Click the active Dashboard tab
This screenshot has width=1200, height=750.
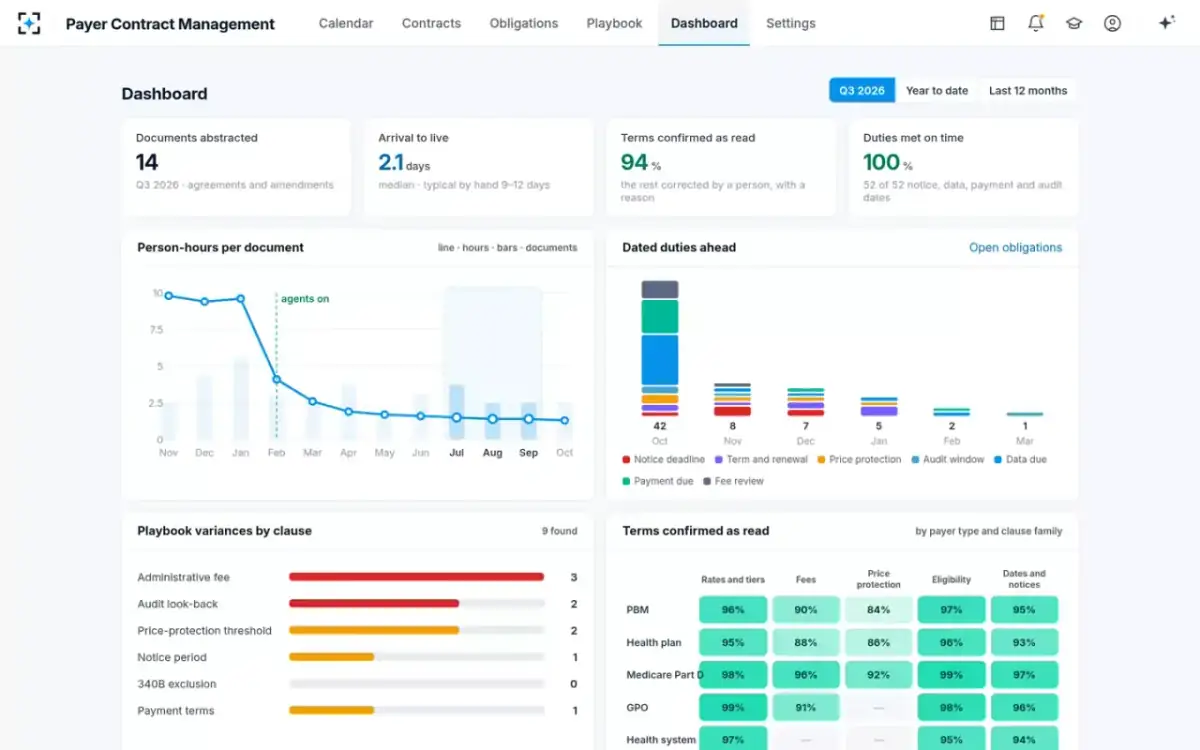click(704, 23)
